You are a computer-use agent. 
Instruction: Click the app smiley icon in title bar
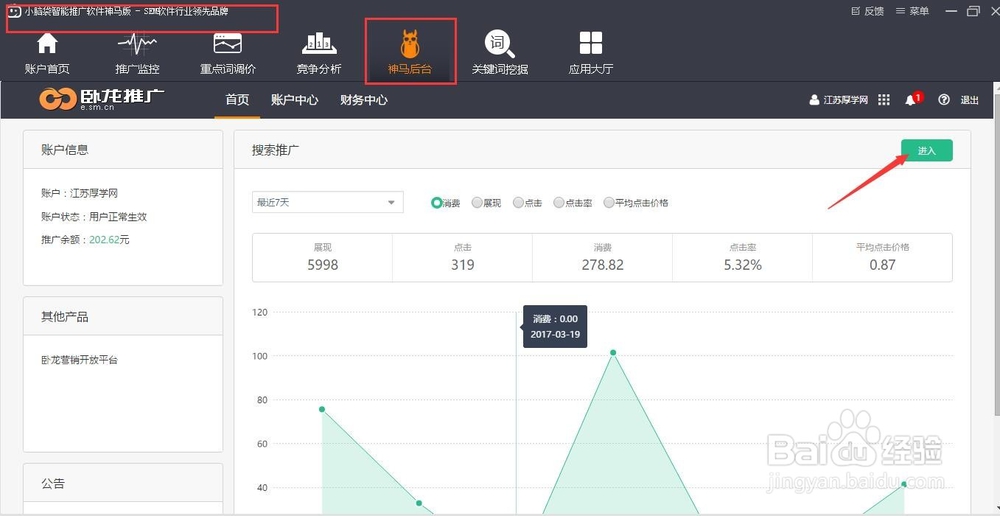click(13, 11)
